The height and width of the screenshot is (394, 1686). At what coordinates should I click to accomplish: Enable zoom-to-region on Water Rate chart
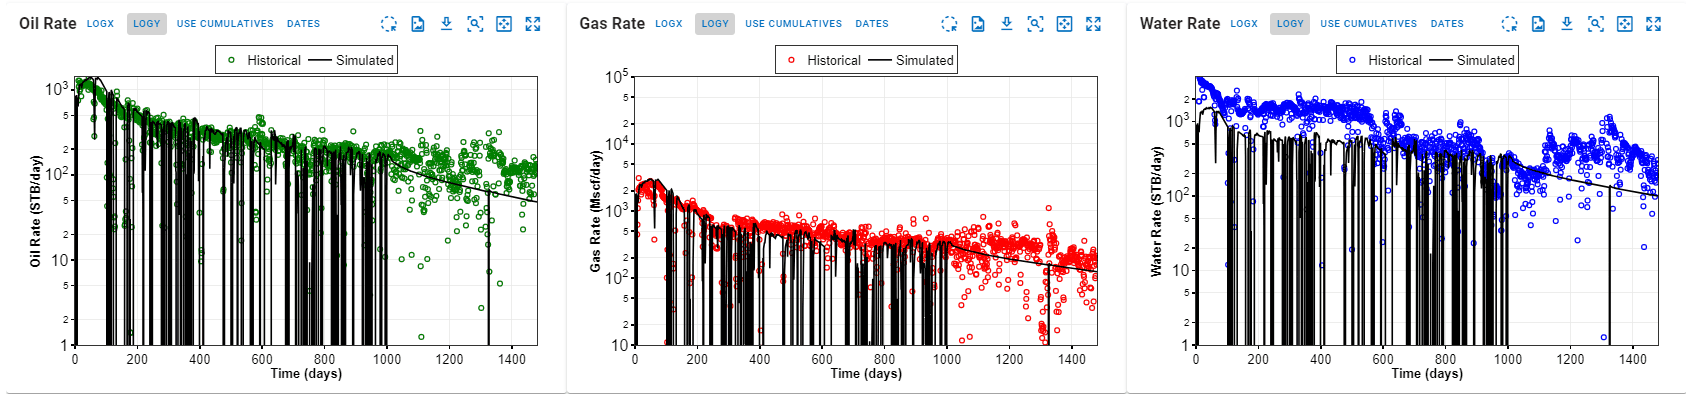[1596, 23]
